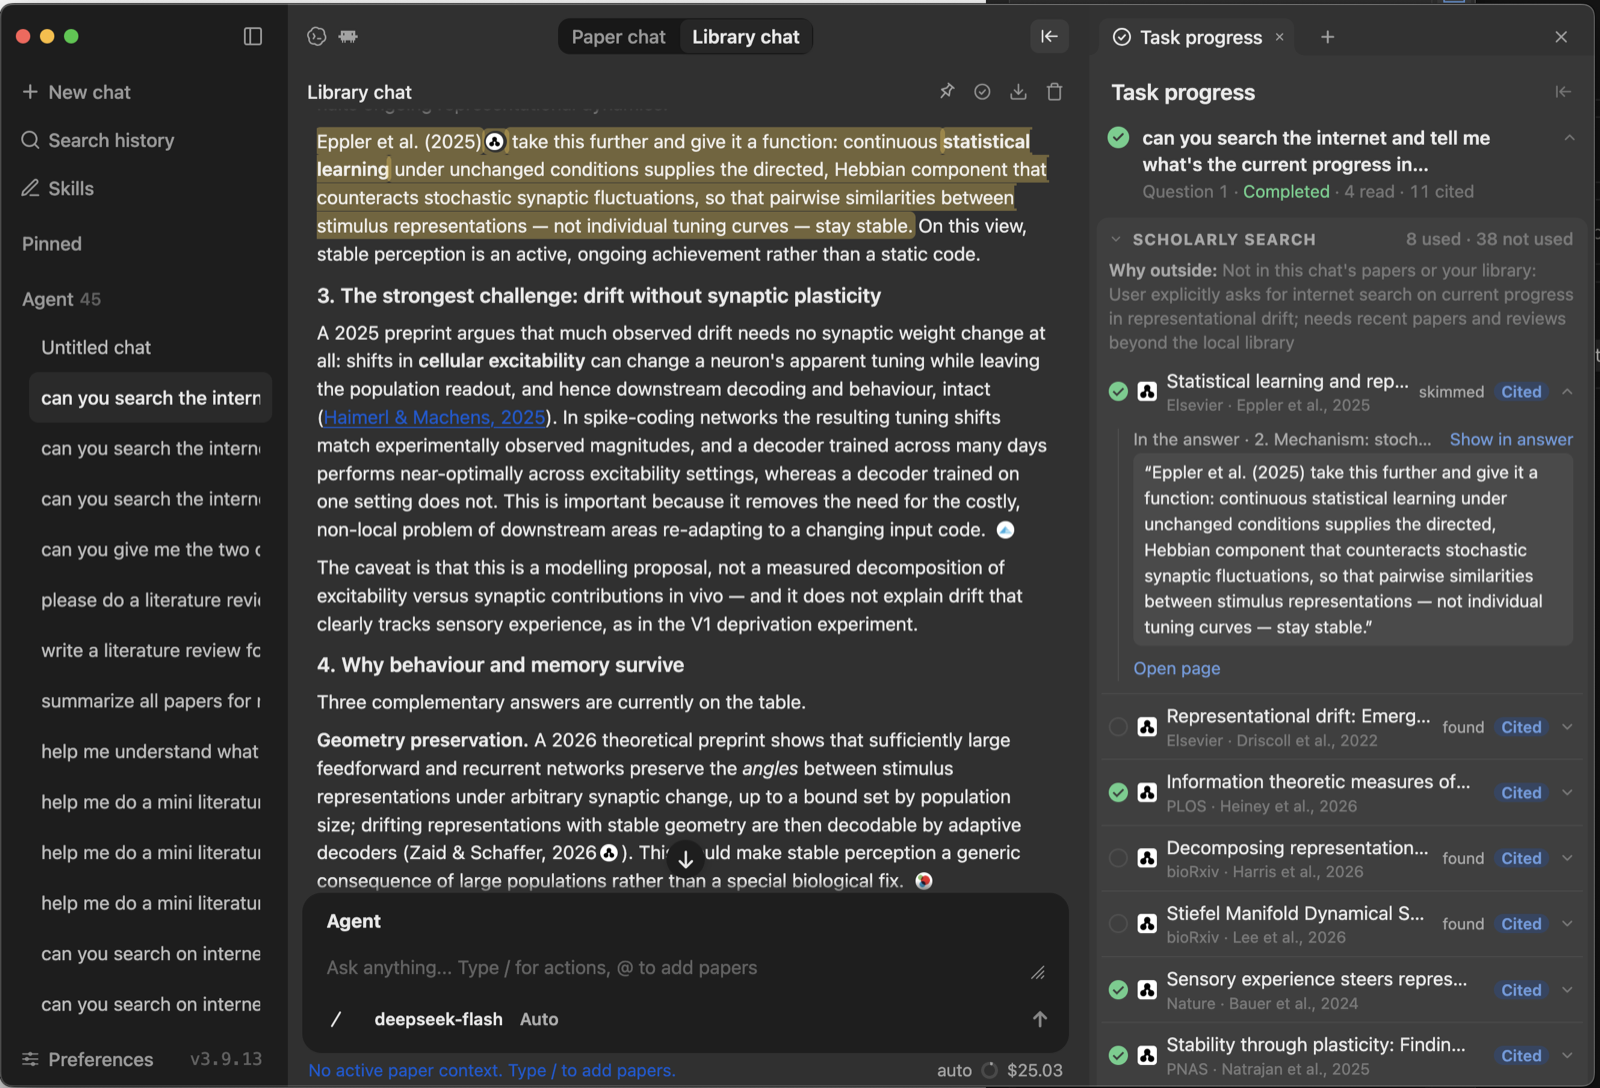
Task: Toggle green check of Information theoretic measures source
Action: 1118,793
